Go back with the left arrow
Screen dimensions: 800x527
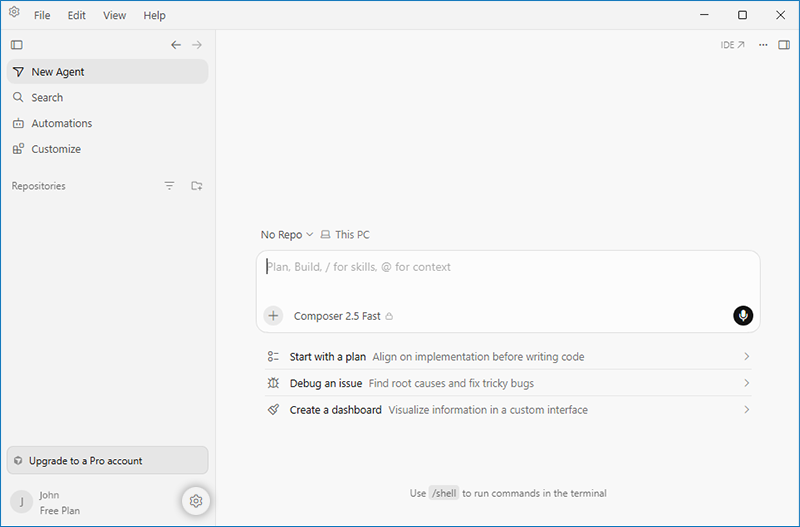pos(176,45)
